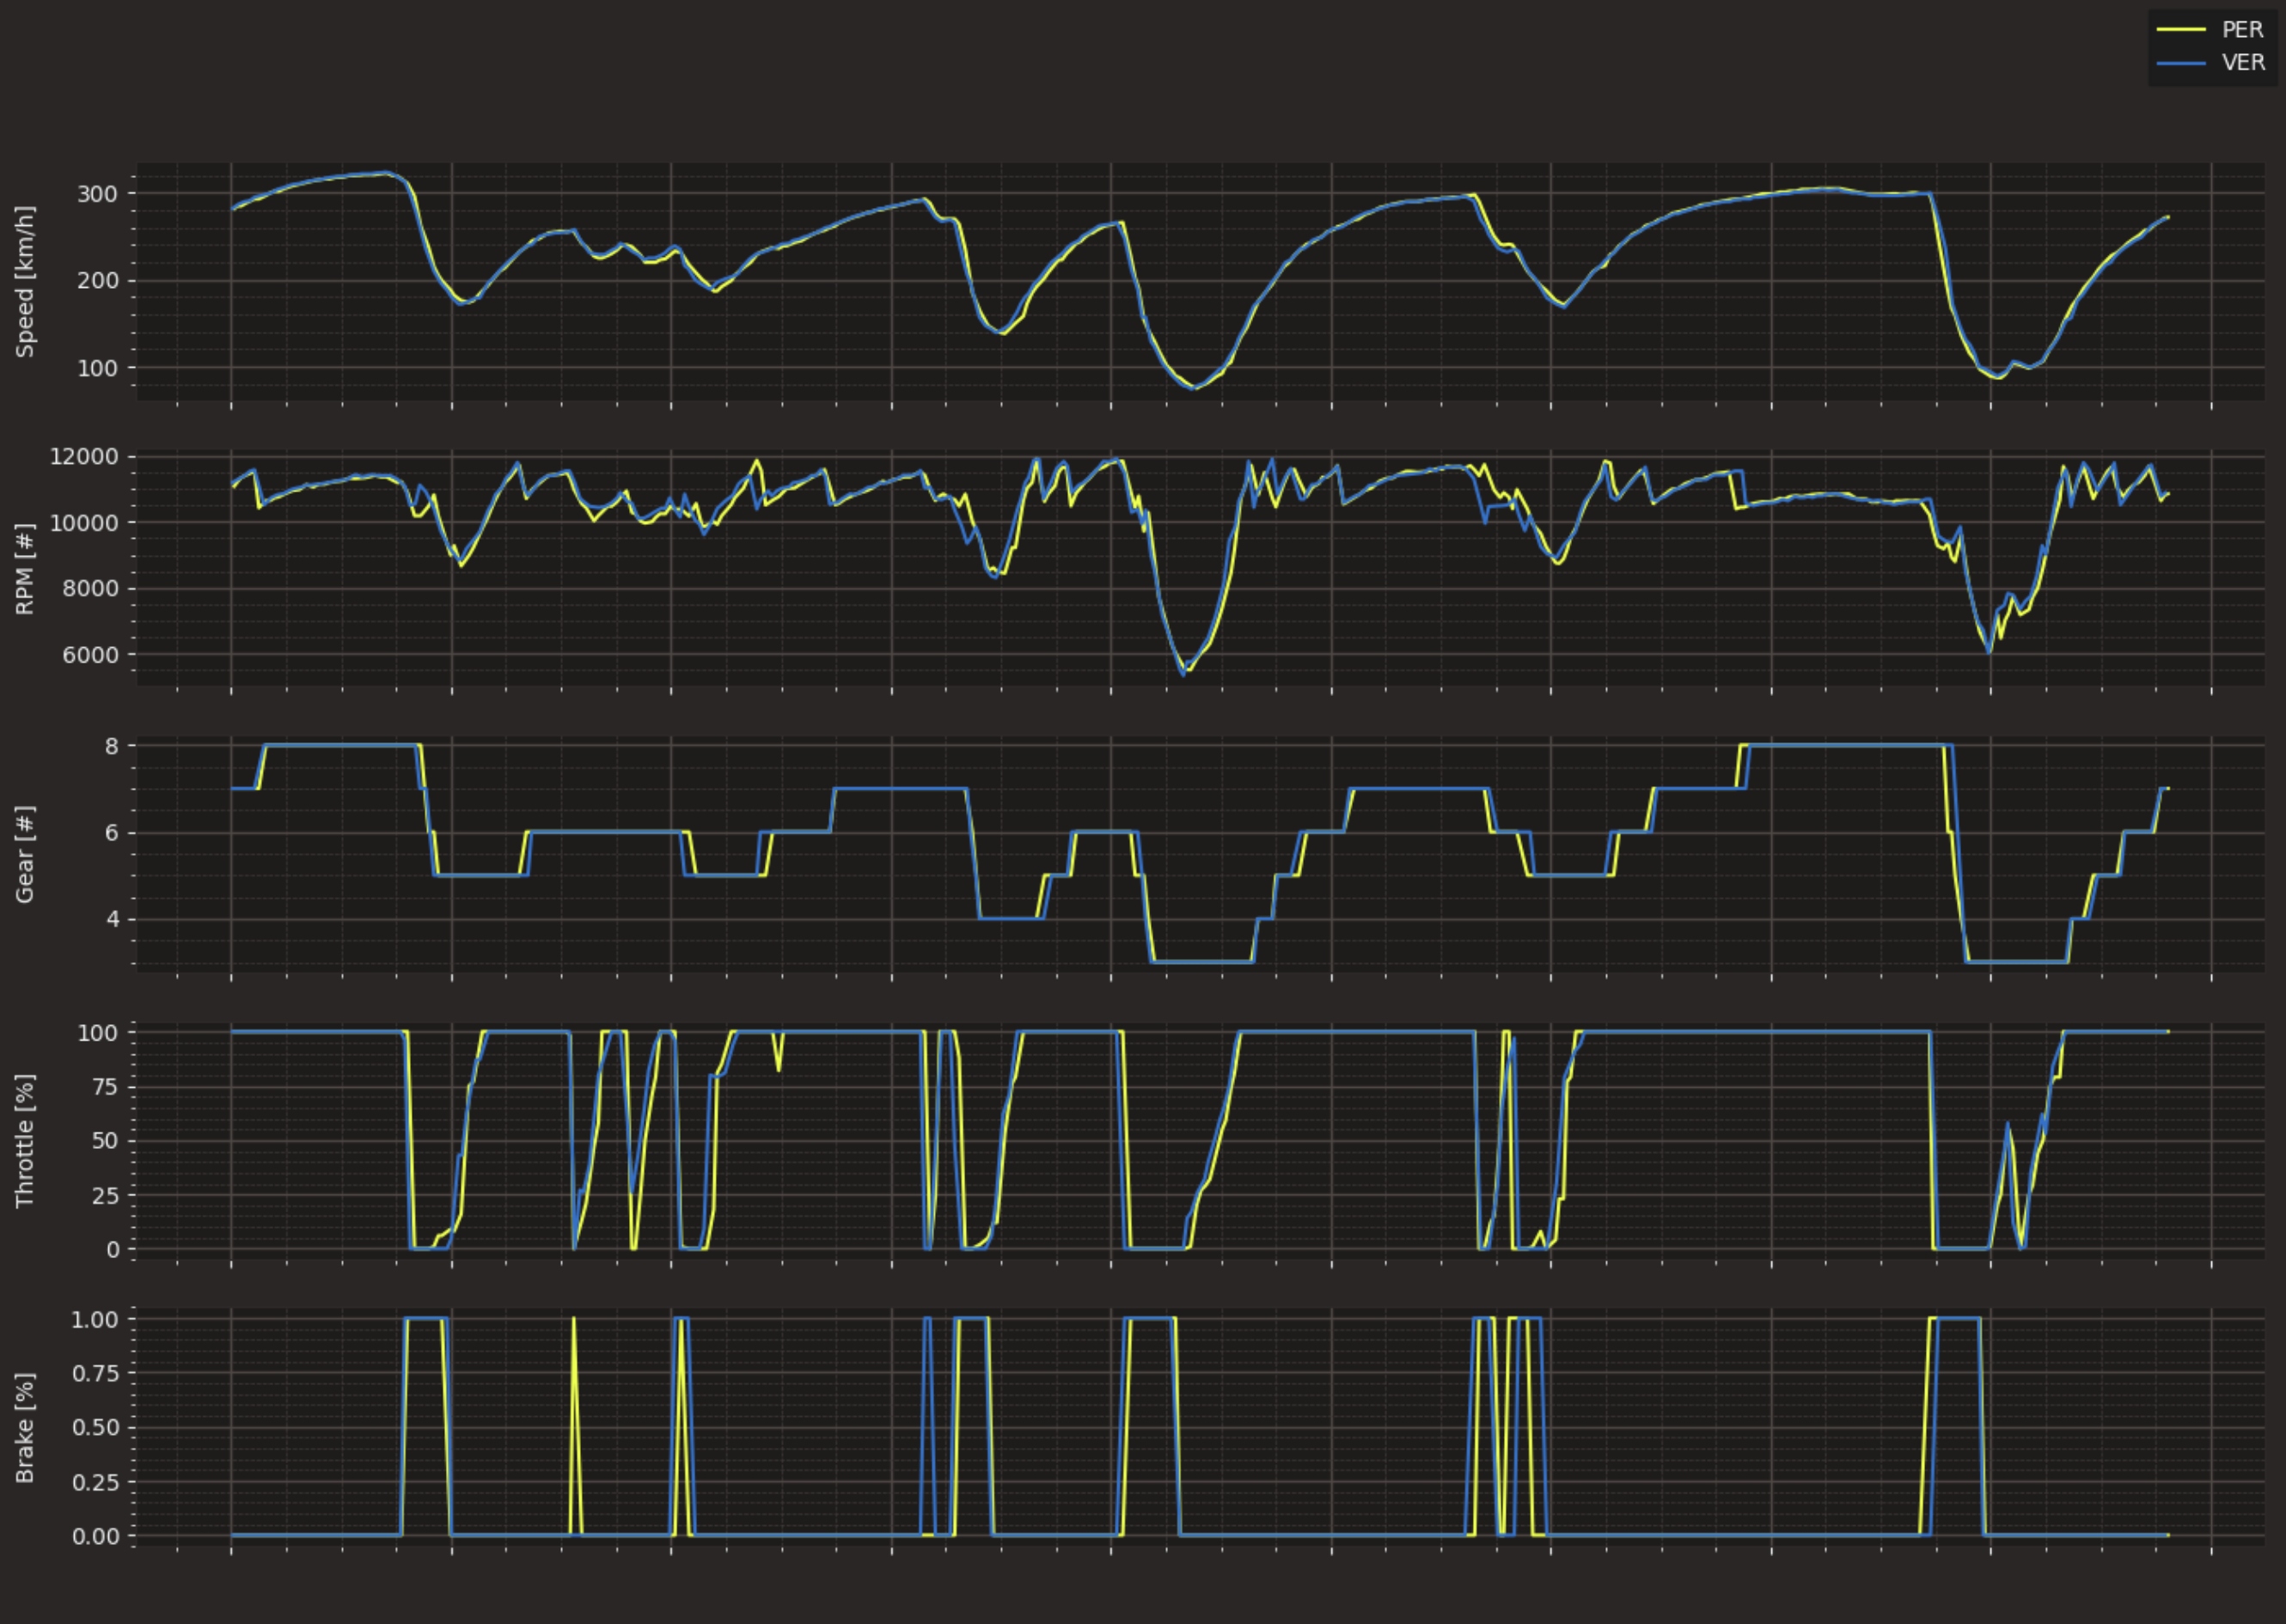Viewport: 2286px width, 1624px height.
Task: Click the 100 tick on Speed axis
Action: (x=98, y=368)
